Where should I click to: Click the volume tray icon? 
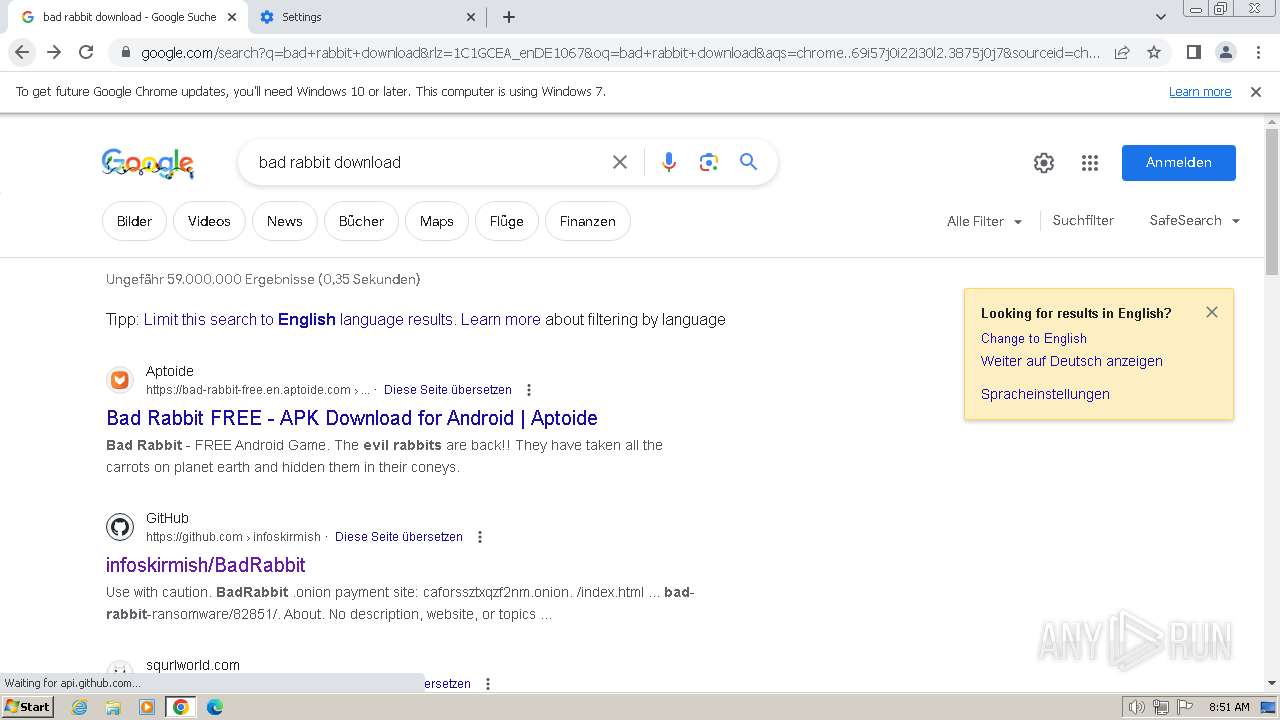1136,707
